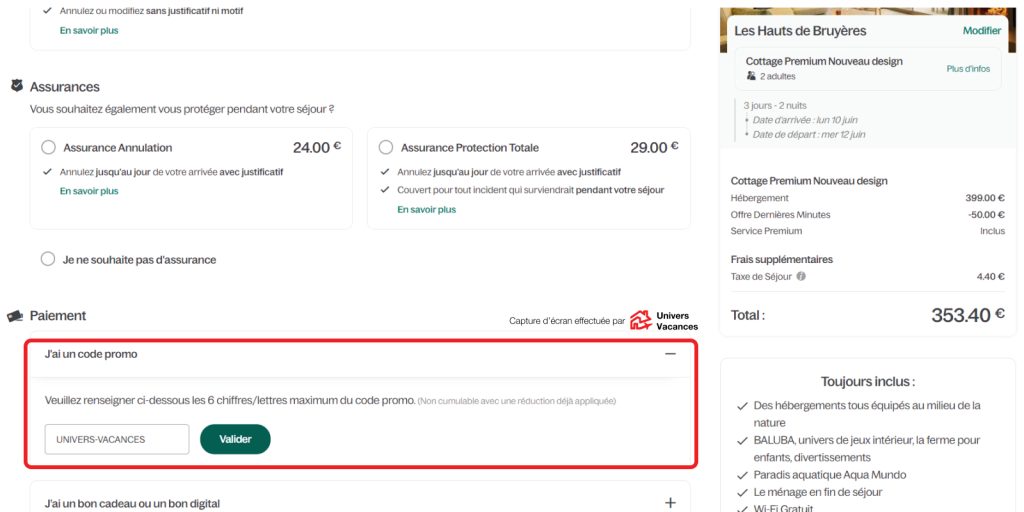1024x512 pixels.
Task: Click Modifier next to Les Hauts de Bruyères
Action: pyautogui.click(x=981, y=31)
